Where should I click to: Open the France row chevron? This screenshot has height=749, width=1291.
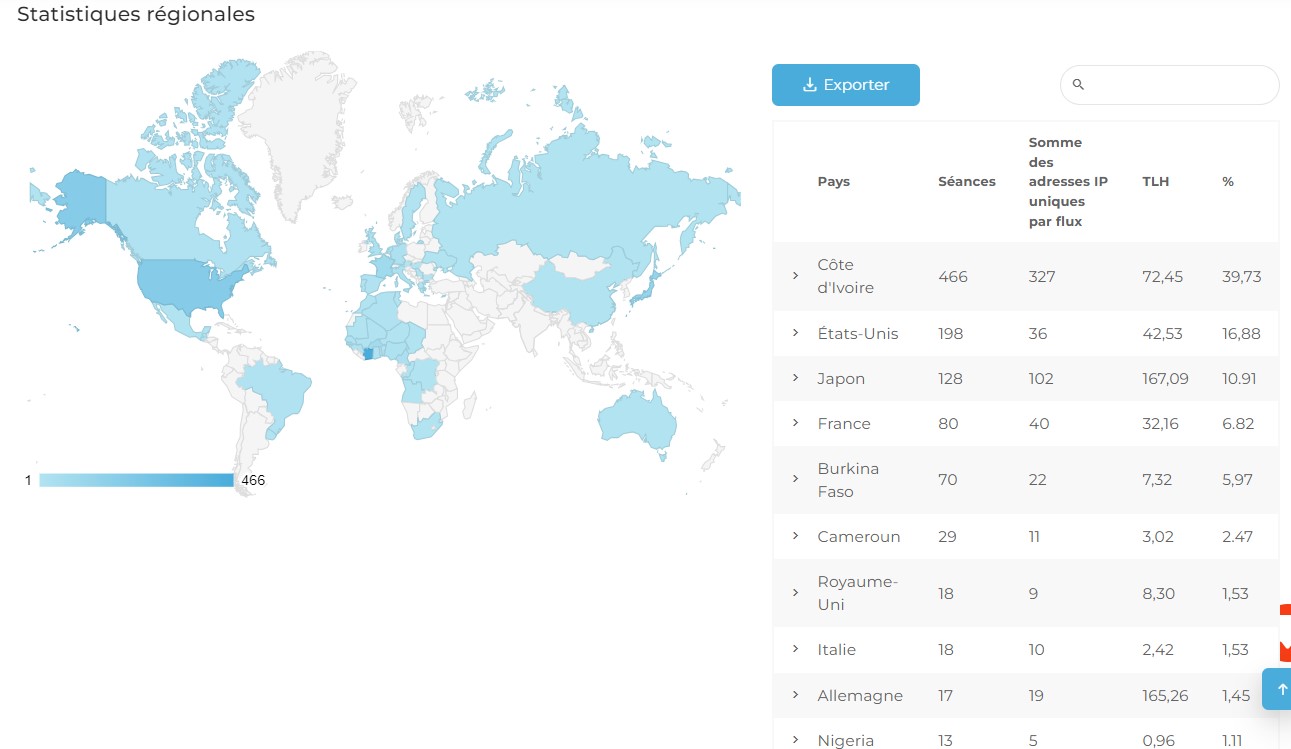796,423
